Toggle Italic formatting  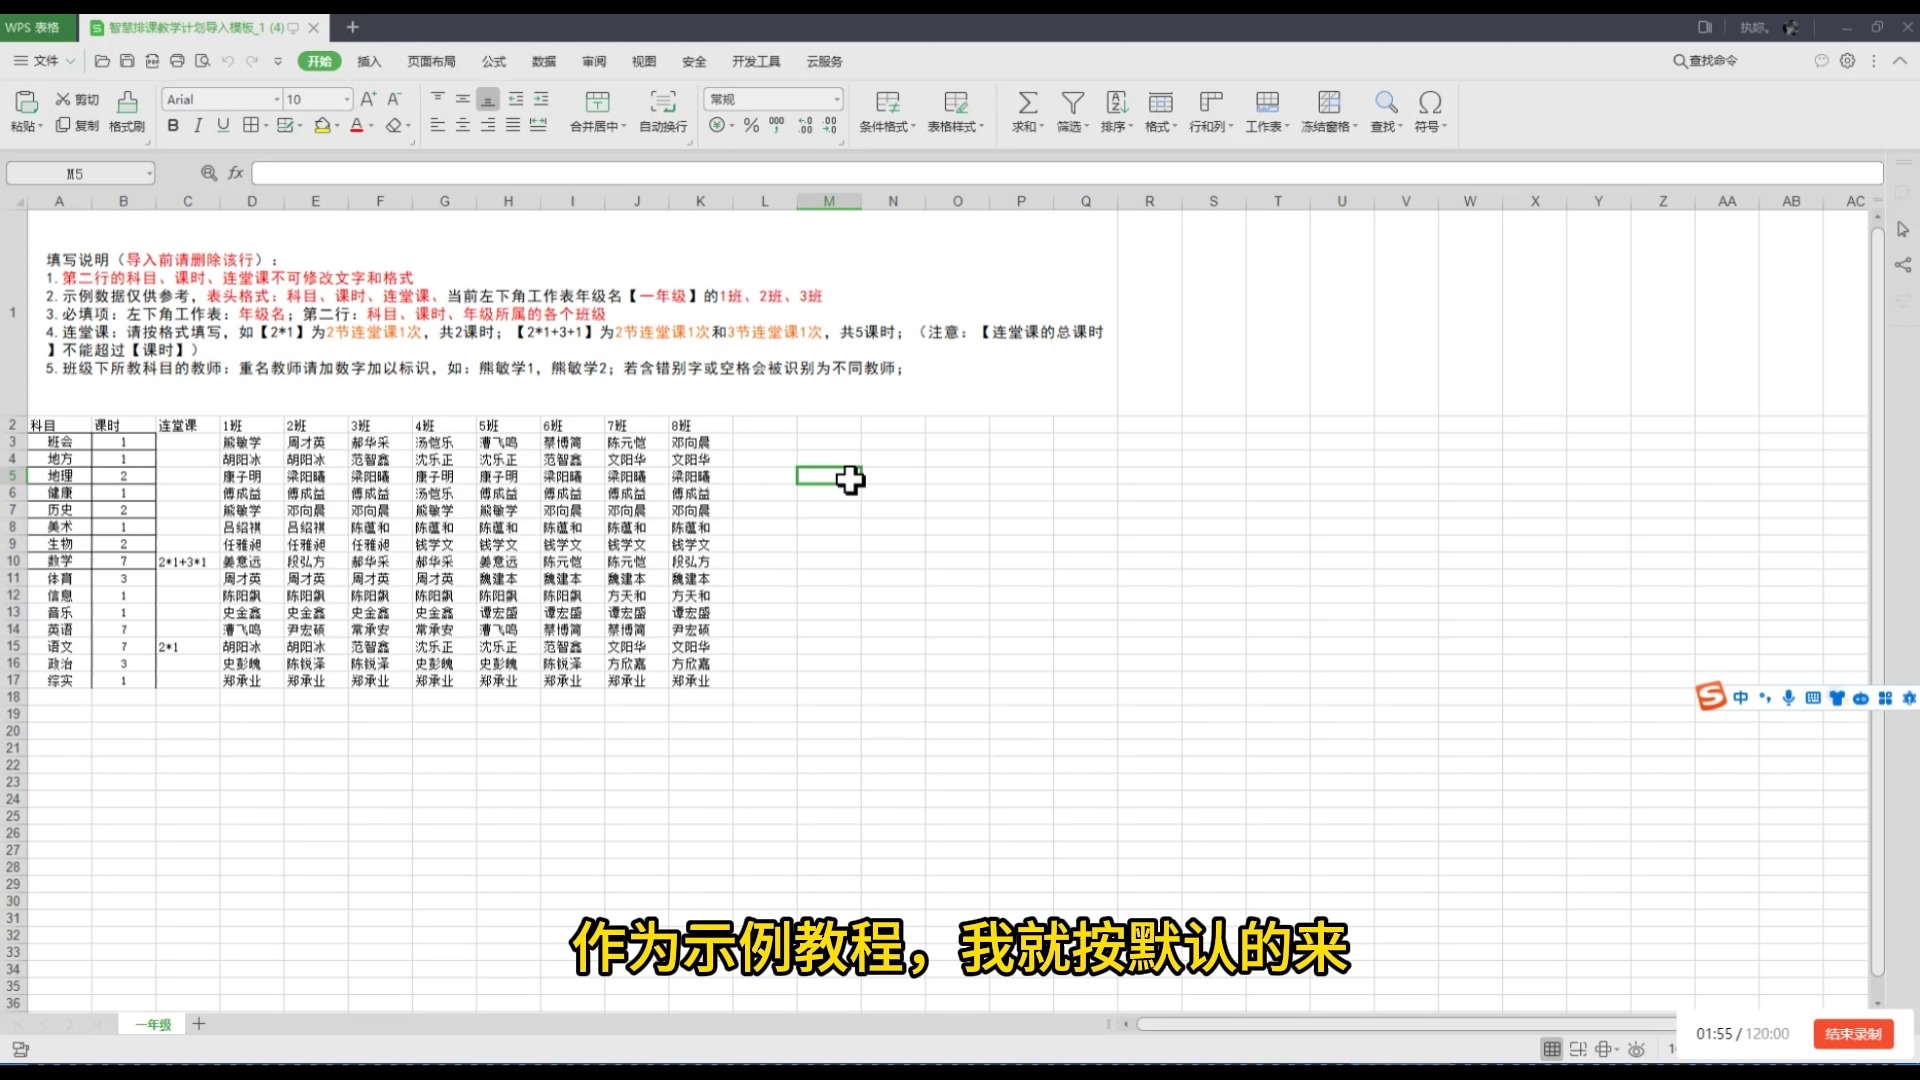pyautogui.click(x=198, y=125)
